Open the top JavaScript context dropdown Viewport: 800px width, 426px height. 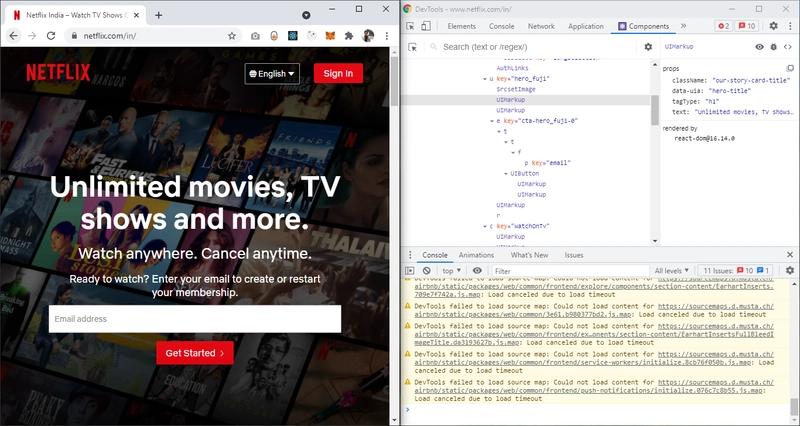pyautogui.click(x=452, y=271)
